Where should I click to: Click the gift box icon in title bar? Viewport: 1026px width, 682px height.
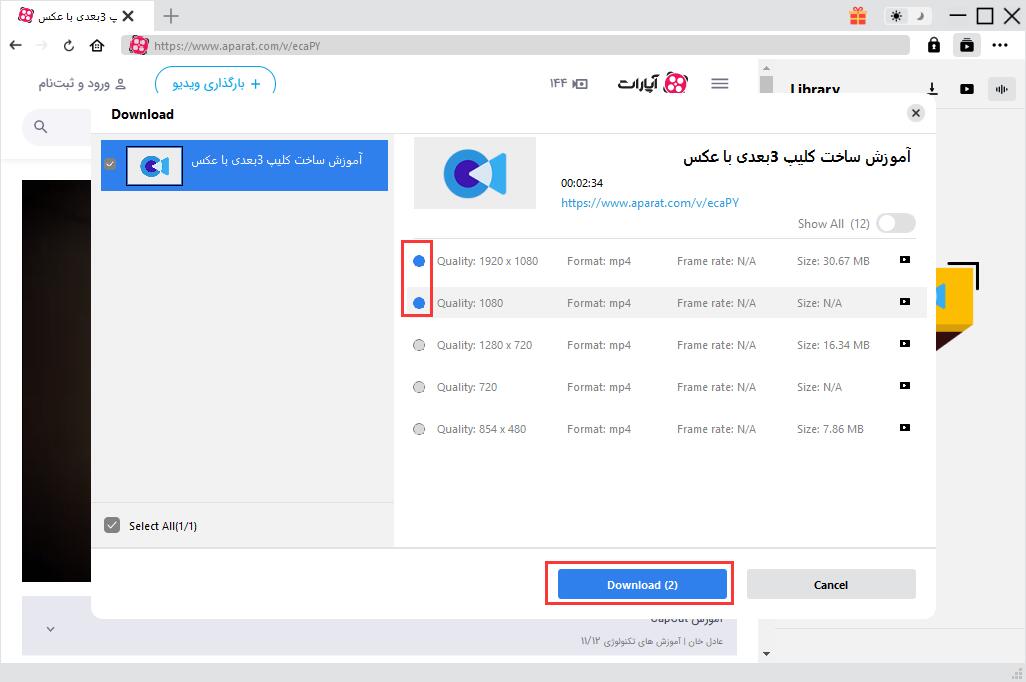coord(858,16)
